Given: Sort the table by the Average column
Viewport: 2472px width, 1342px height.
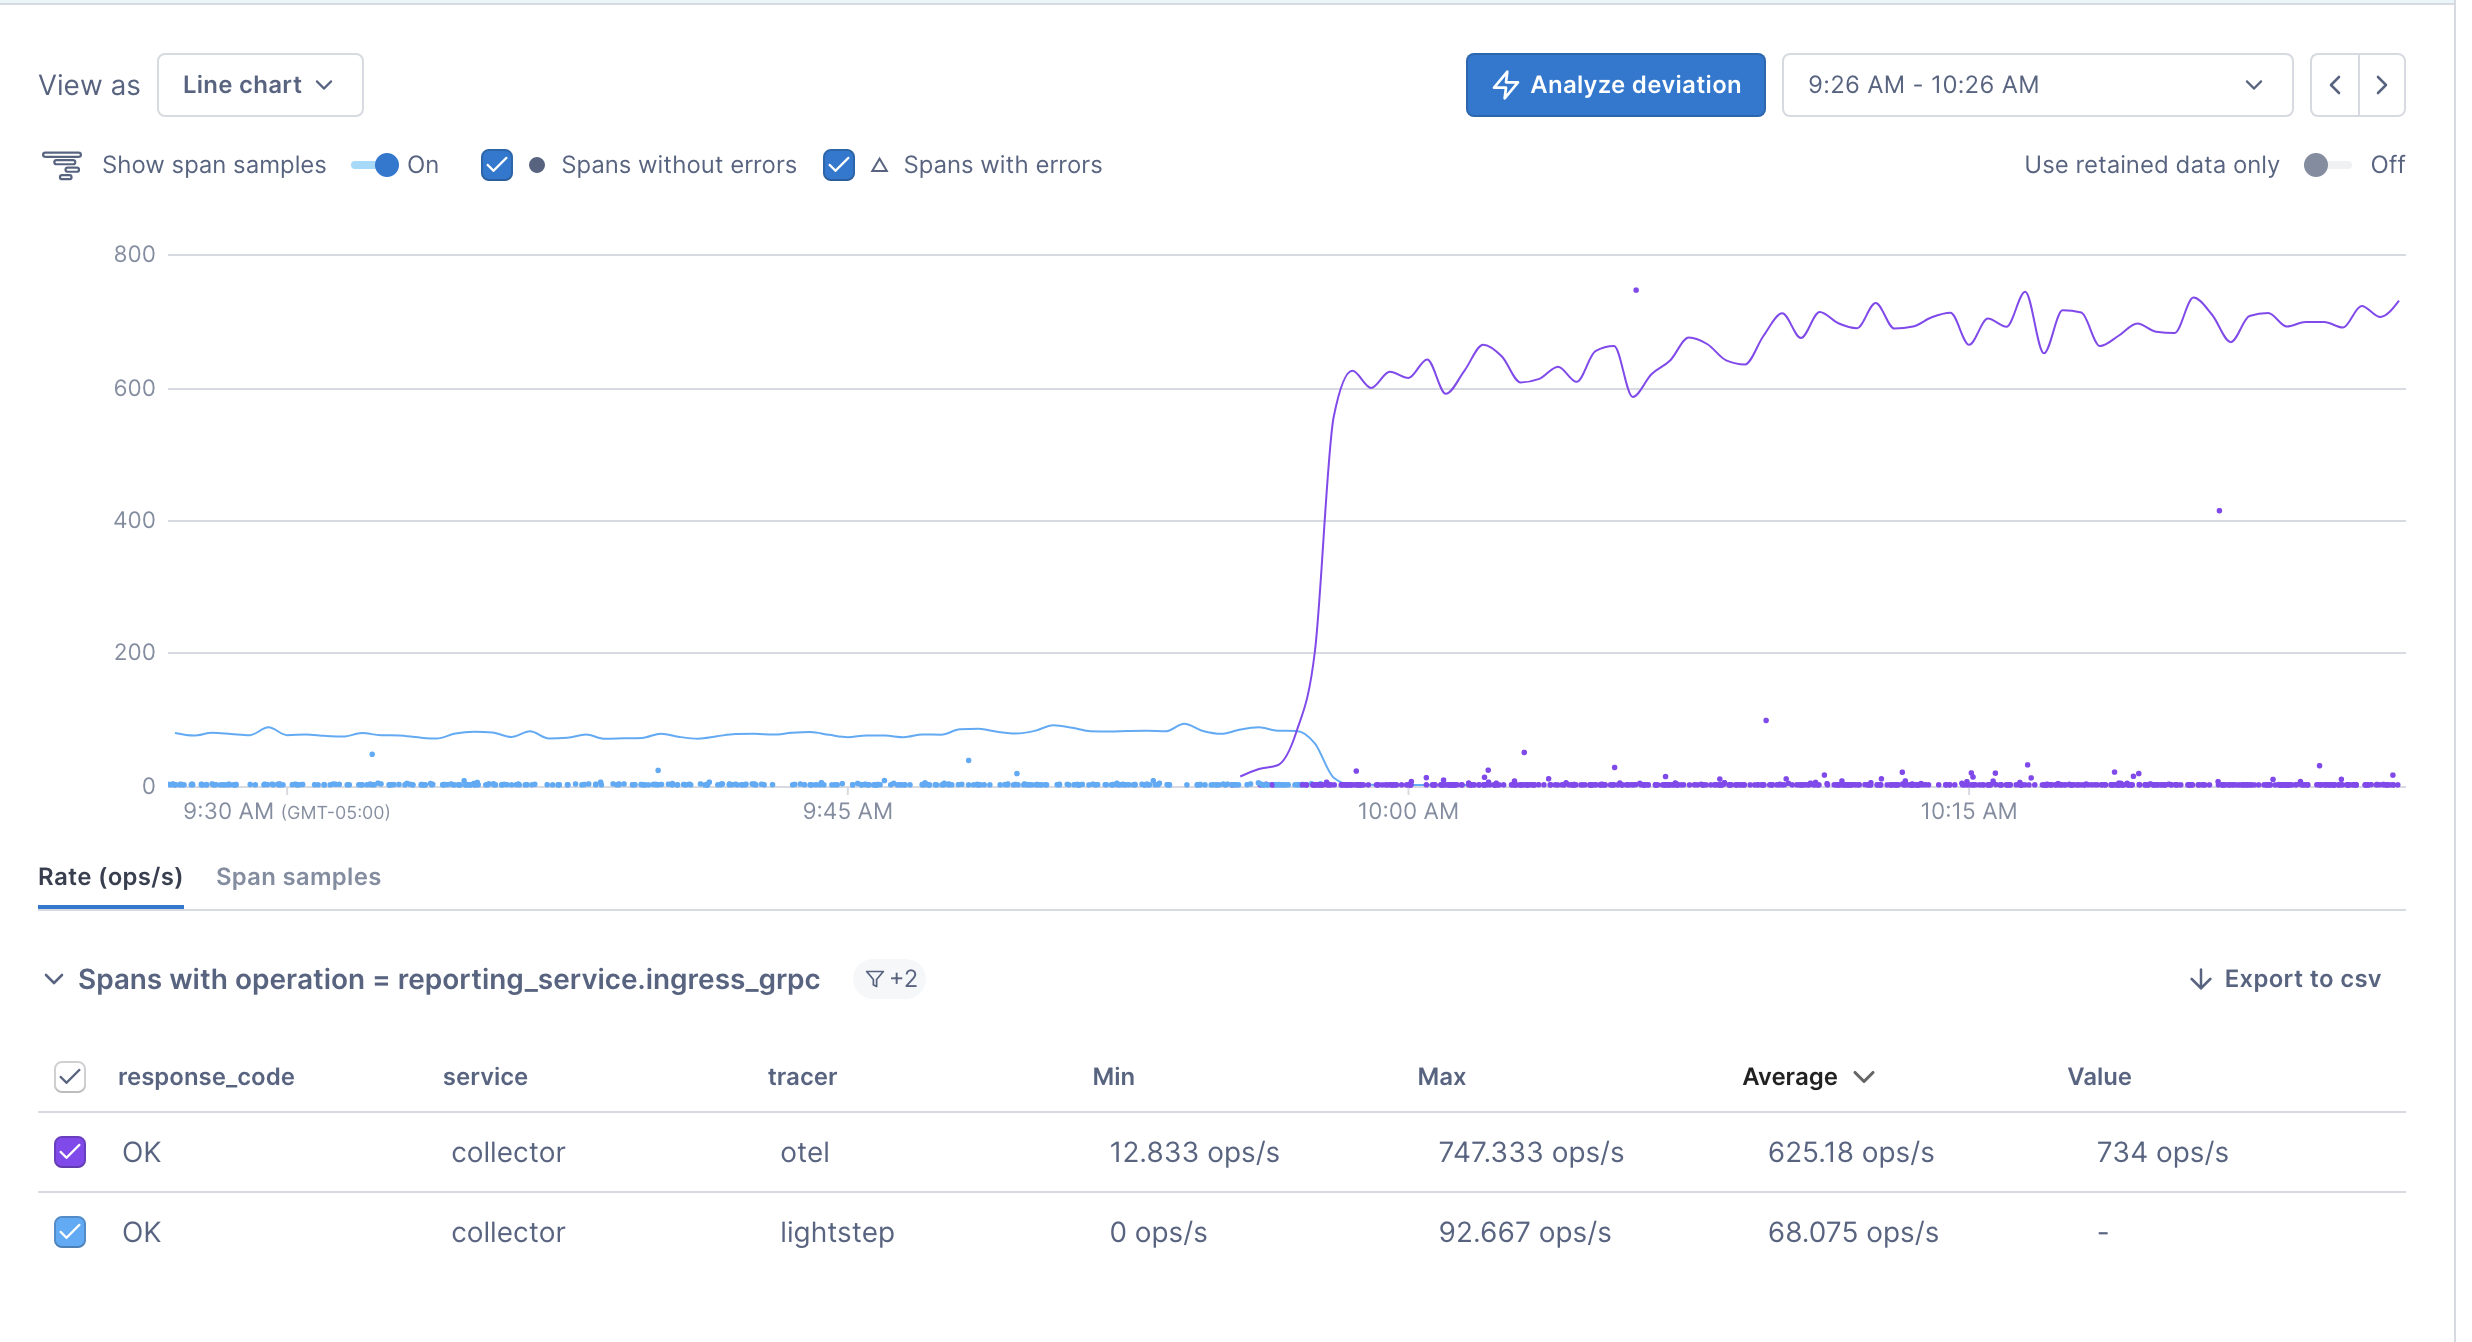Looking at the screenshot, I should pos(1806,1077).
